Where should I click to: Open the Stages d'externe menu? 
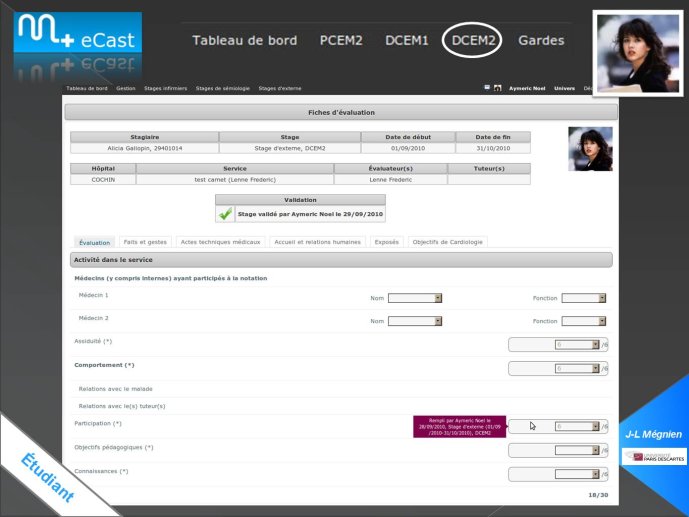point(280,88)
